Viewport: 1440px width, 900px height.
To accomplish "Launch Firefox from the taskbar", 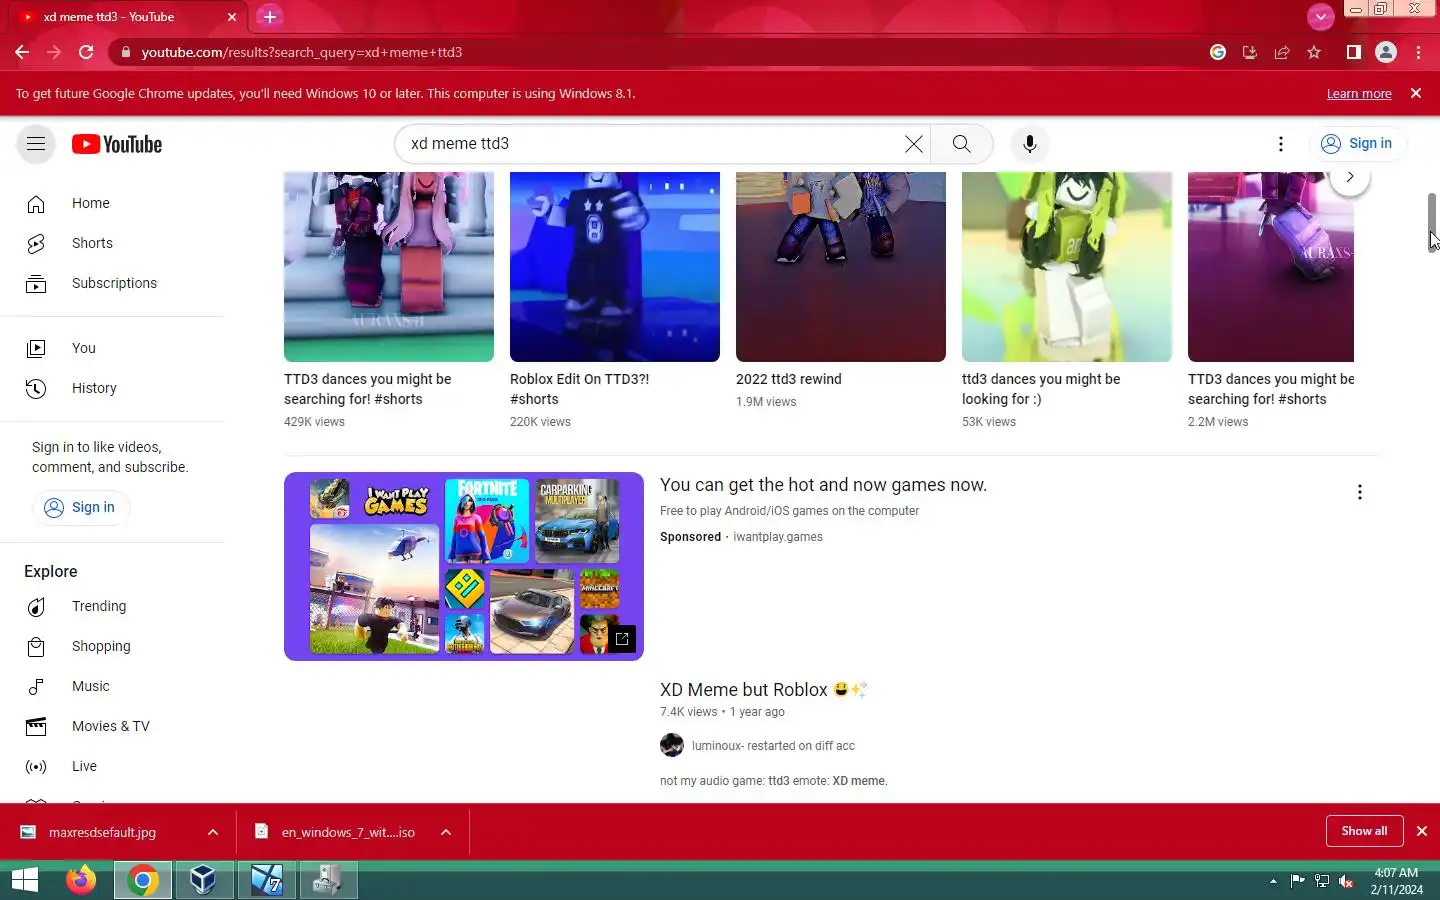I will point(81,880).
